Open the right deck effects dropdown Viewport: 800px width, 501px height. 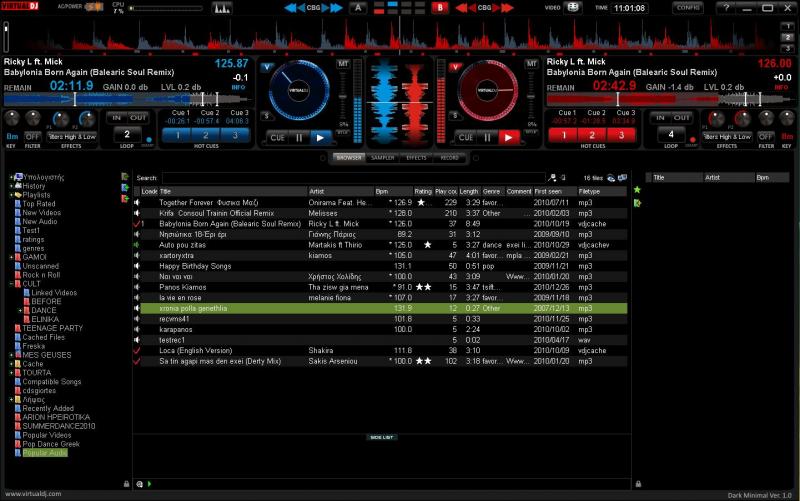point(727,137)
